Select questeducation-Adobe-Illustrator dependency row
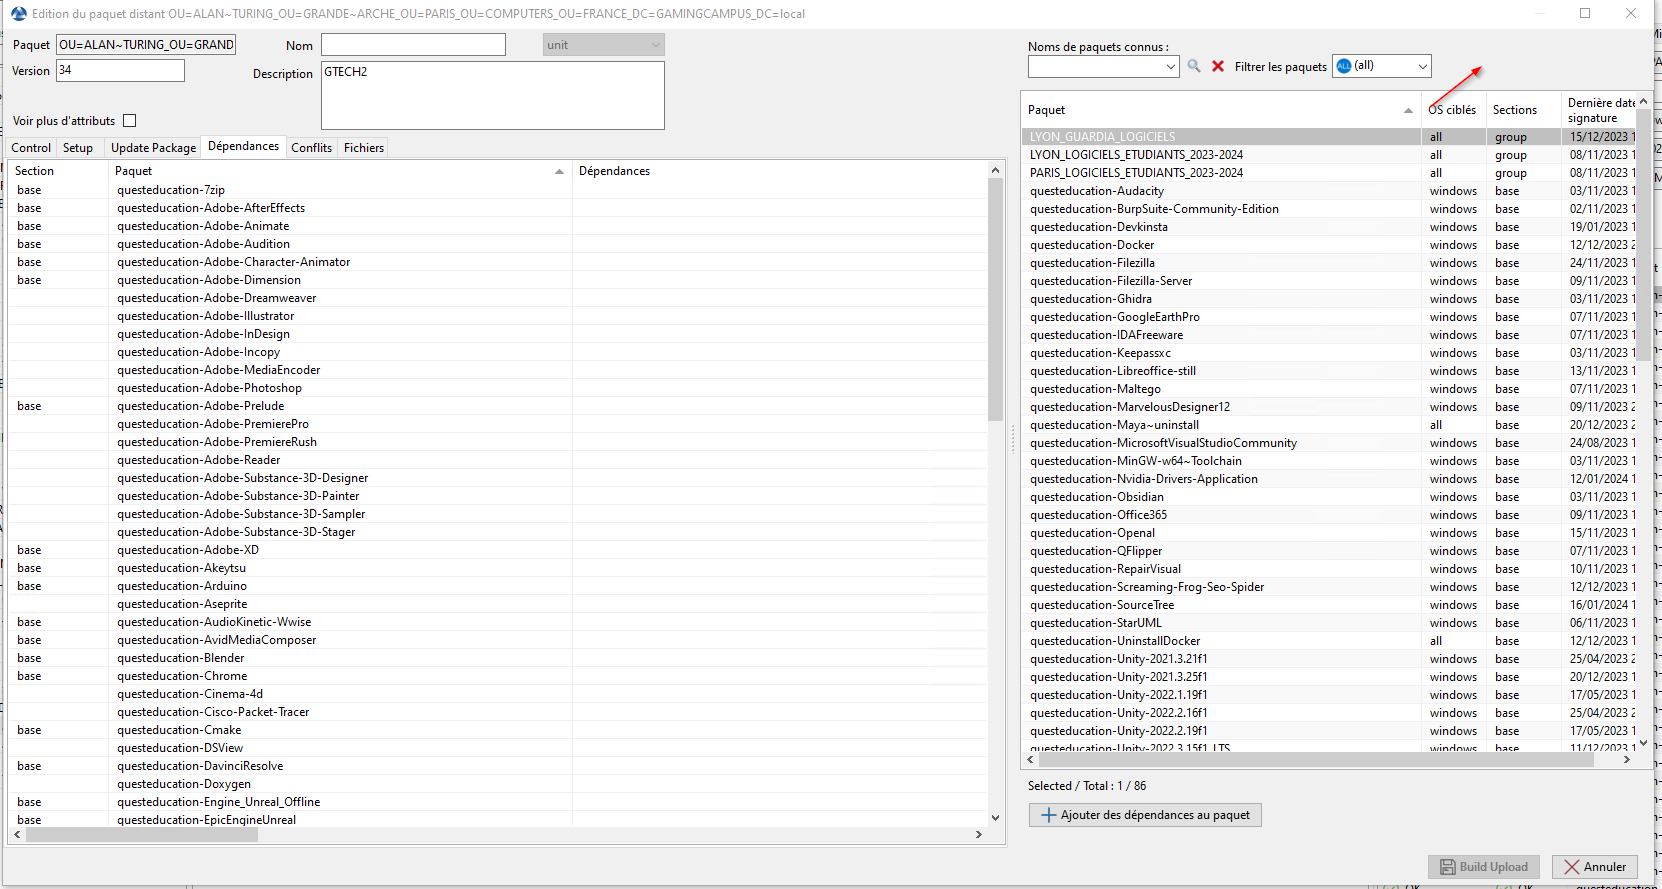This screenshot has width=1662, height=889. 498,316
